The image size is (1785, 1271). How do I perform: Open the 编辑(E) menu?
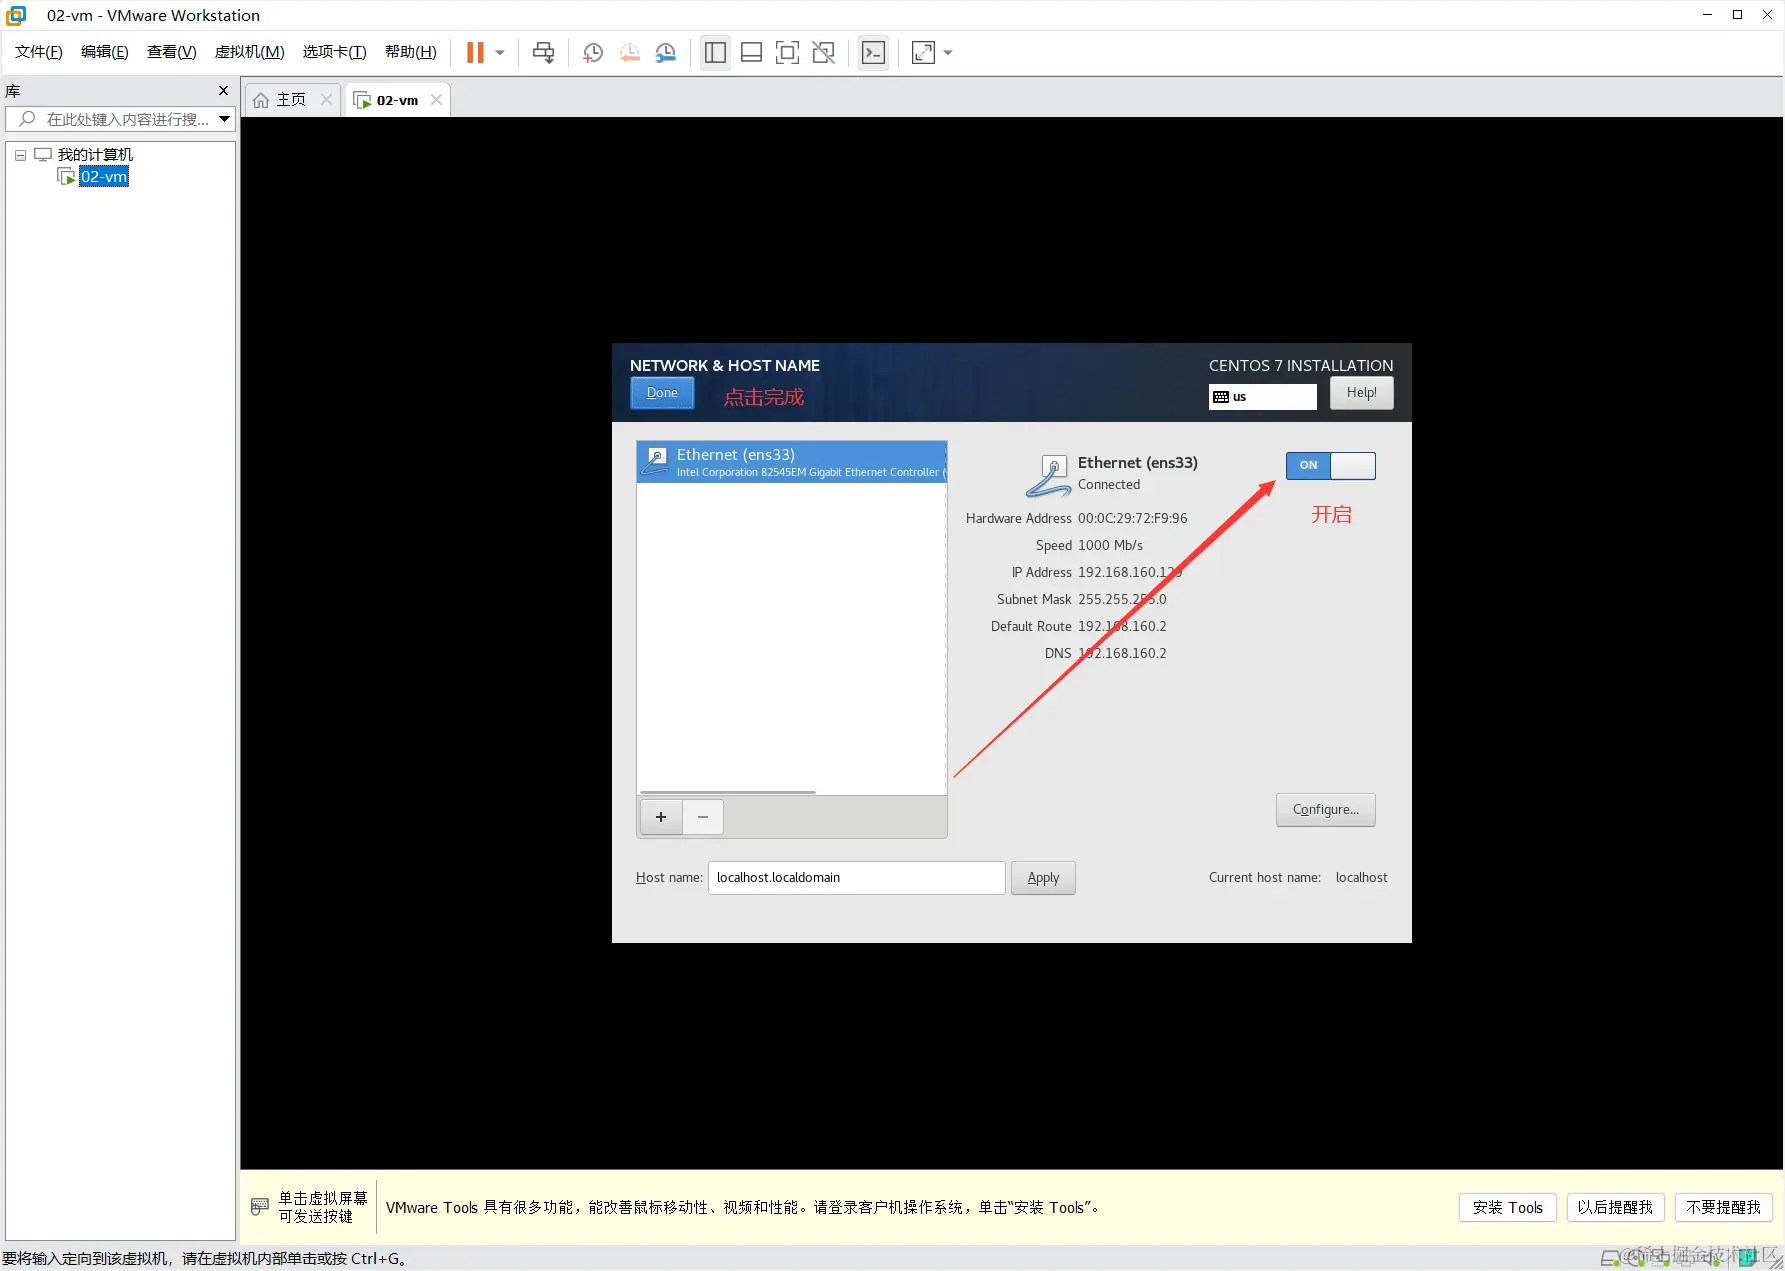click(x=104, y=52)
